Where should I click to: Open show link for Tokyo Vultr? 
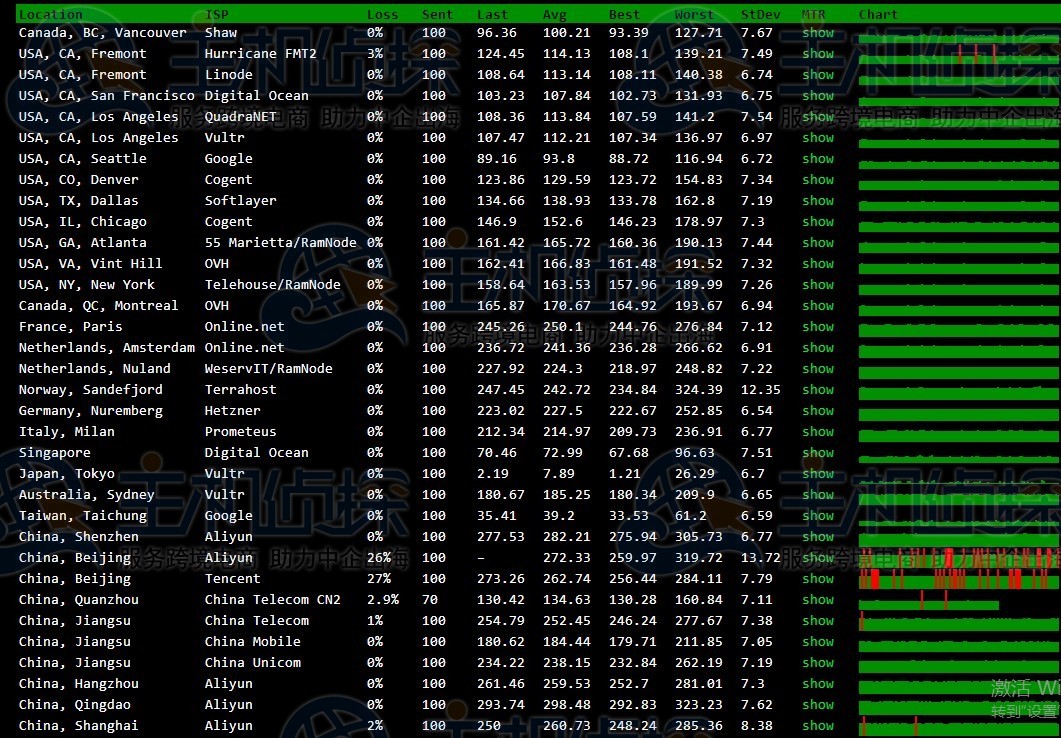pyautogui.click(x=817, y=474)
